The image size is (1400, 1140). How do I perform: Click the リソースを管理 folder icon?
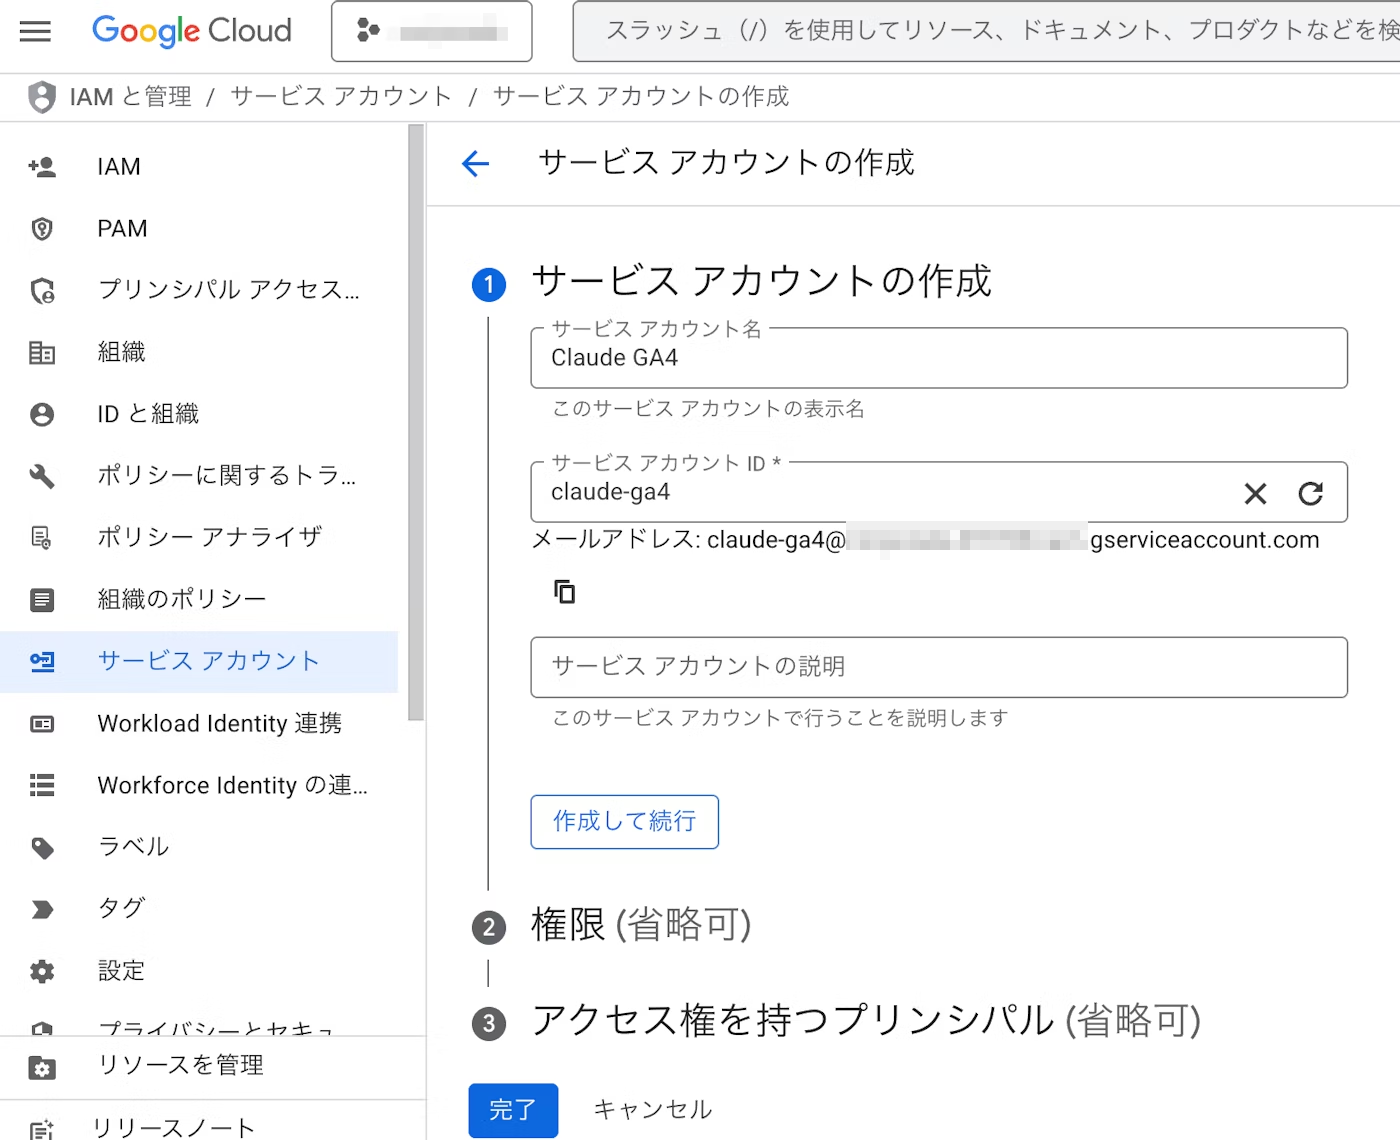pos(42,1068)
